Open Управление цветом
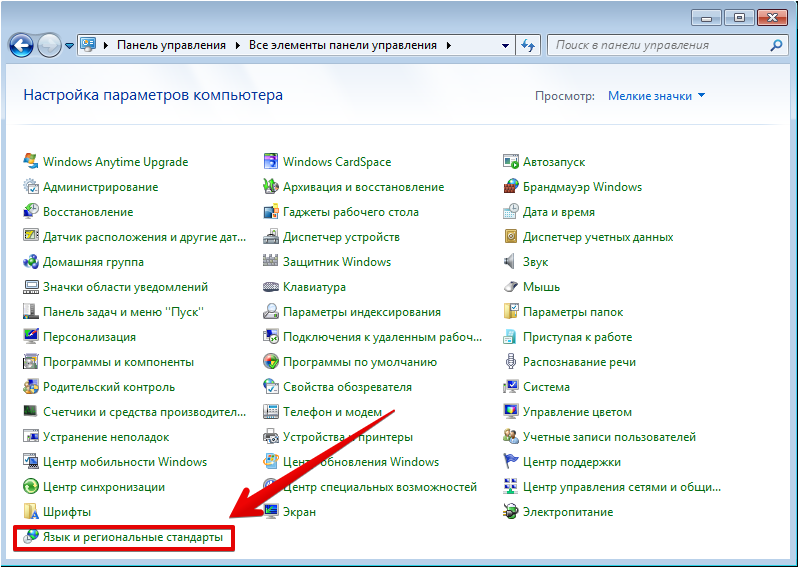 pyautogui.click(x=568, y=412)
